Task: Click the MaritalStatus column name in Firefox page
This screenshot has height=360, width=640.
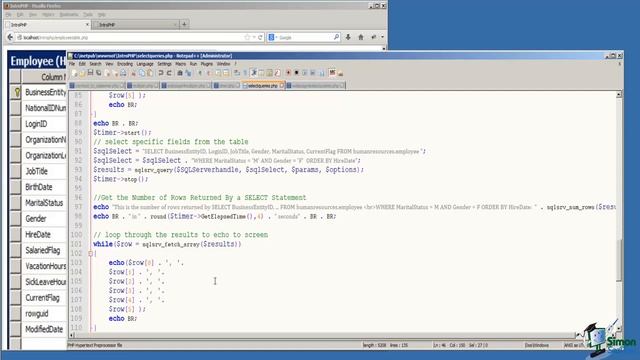Action: point(44,203)
